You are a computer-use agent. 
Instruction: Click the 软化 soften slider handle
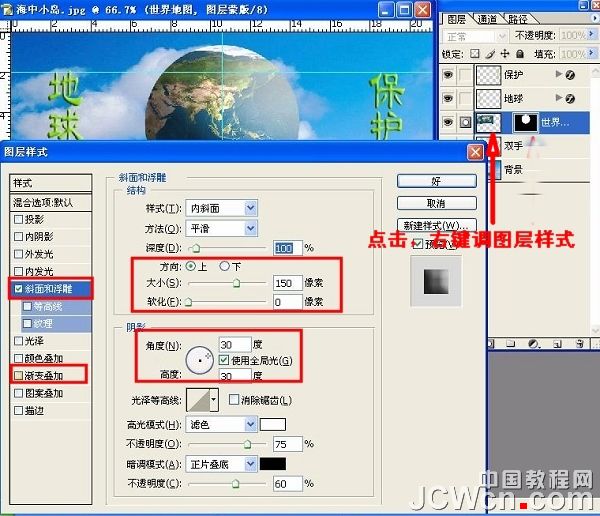(188, 302)
